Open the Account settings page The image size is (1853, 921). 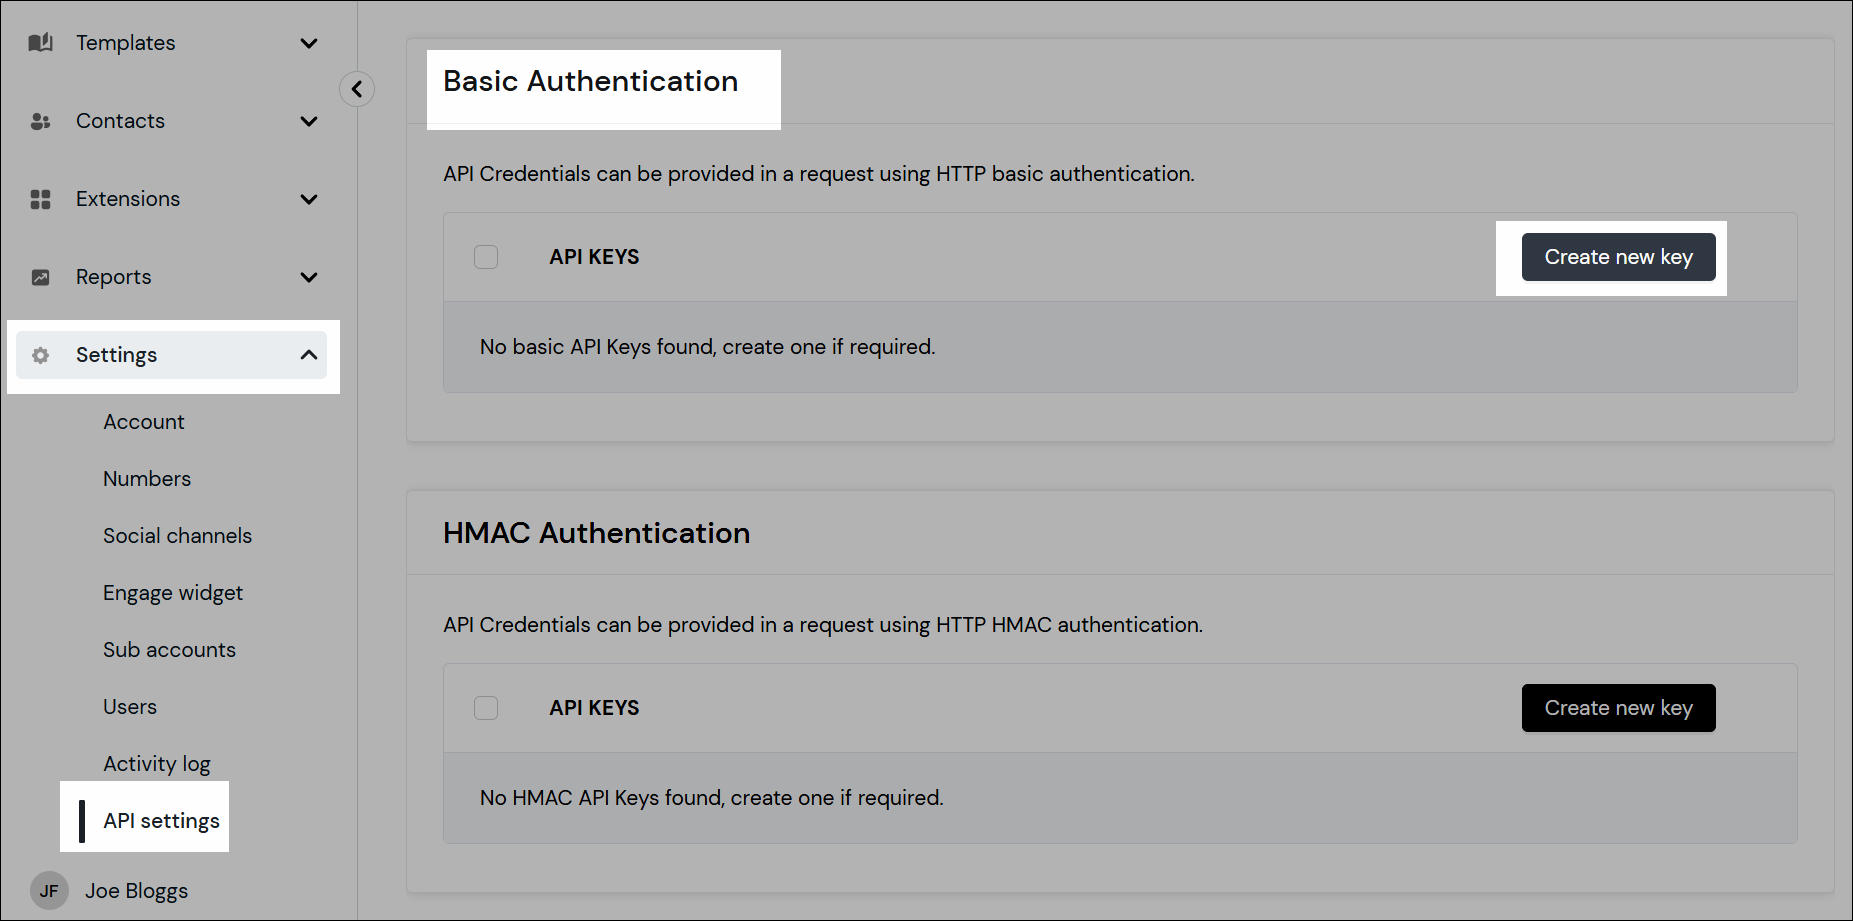pos(143,421)
